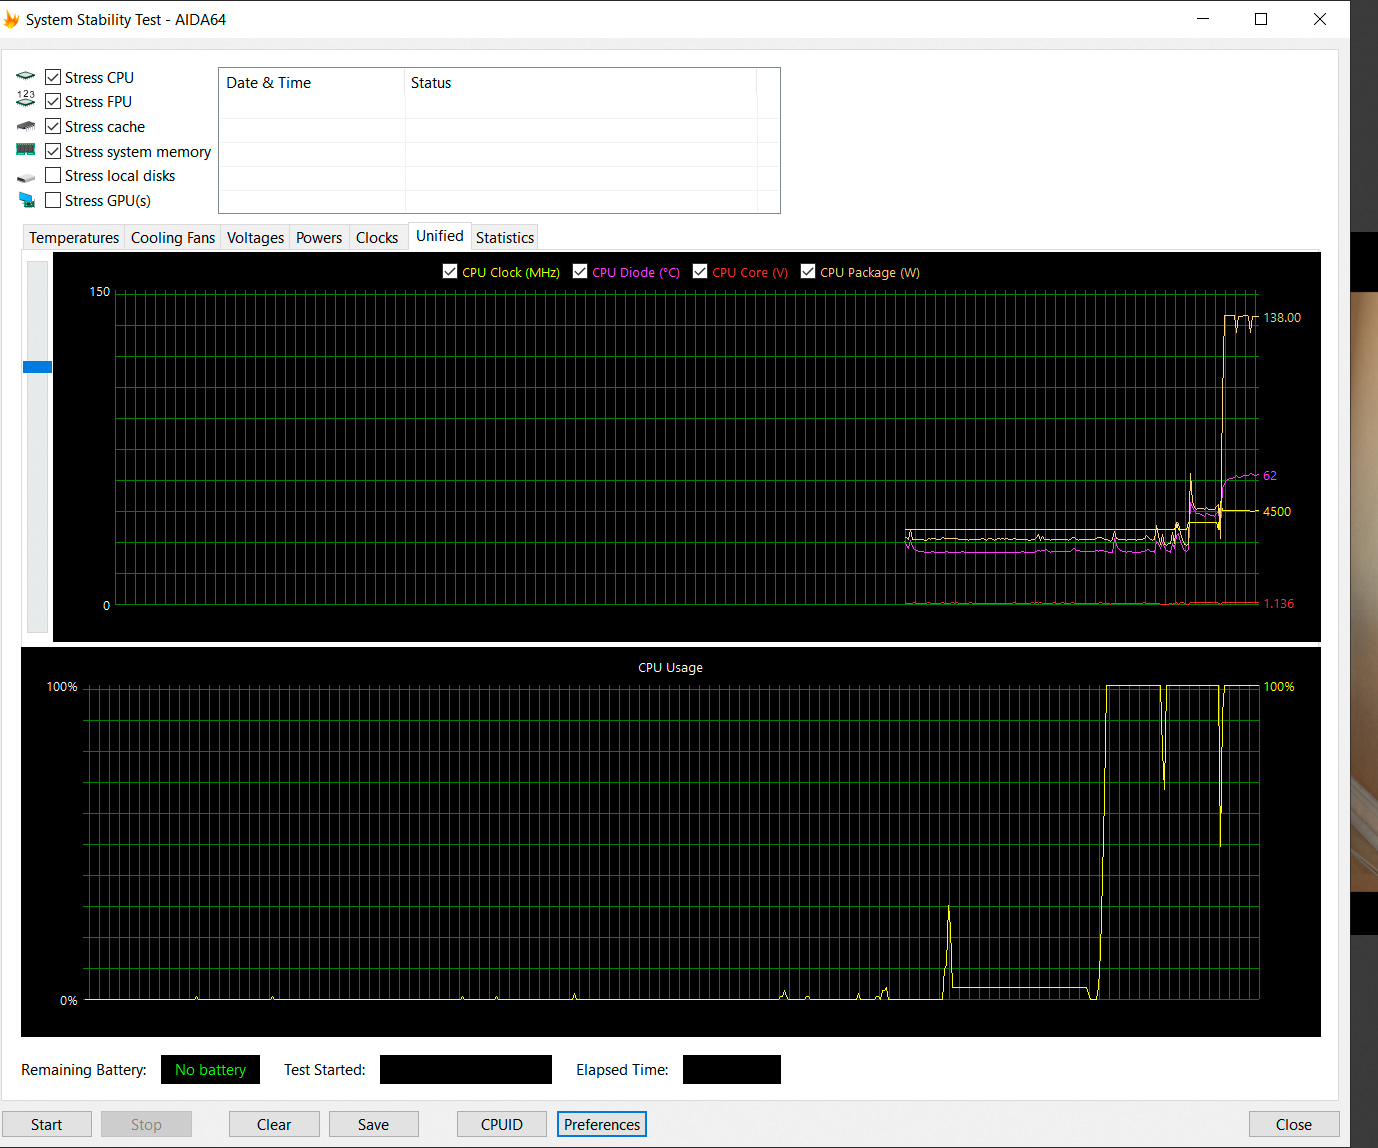Toggle the CPU Package (W) graph checkbox
Screen dimensions: 1378x1148
808,271
